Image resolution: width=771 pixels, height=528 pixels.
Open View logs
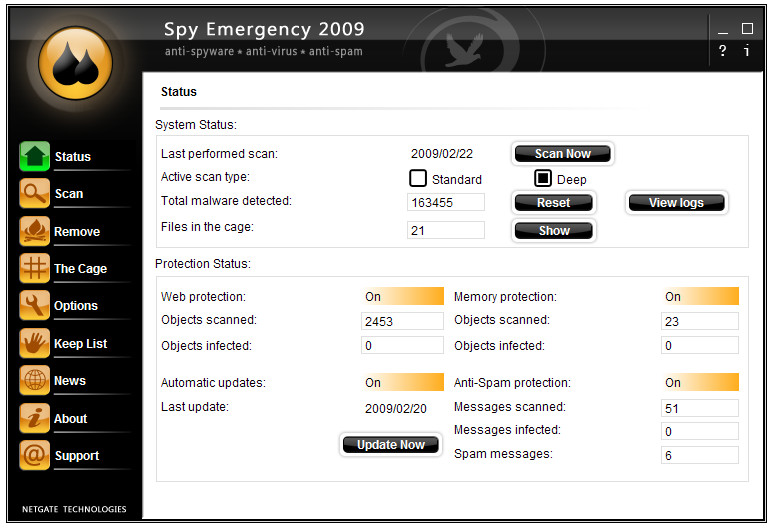[x=676, y=203]
